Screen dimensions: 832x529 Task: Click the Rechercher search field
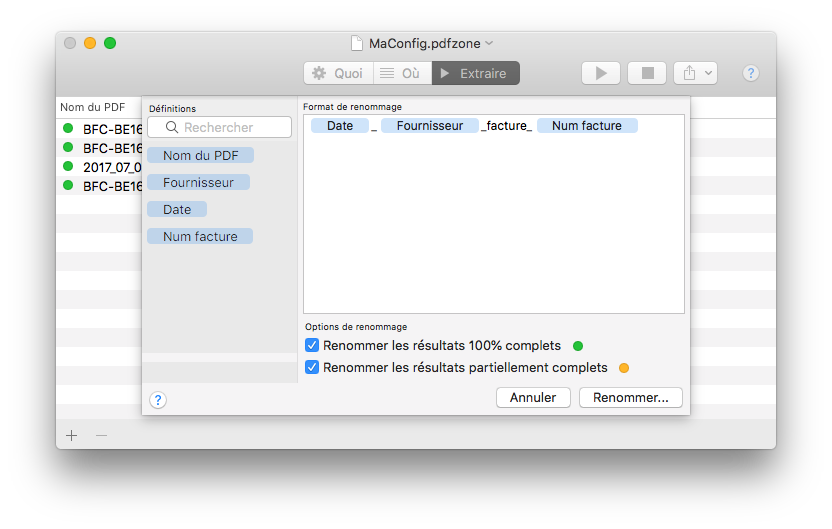[219, 127]
